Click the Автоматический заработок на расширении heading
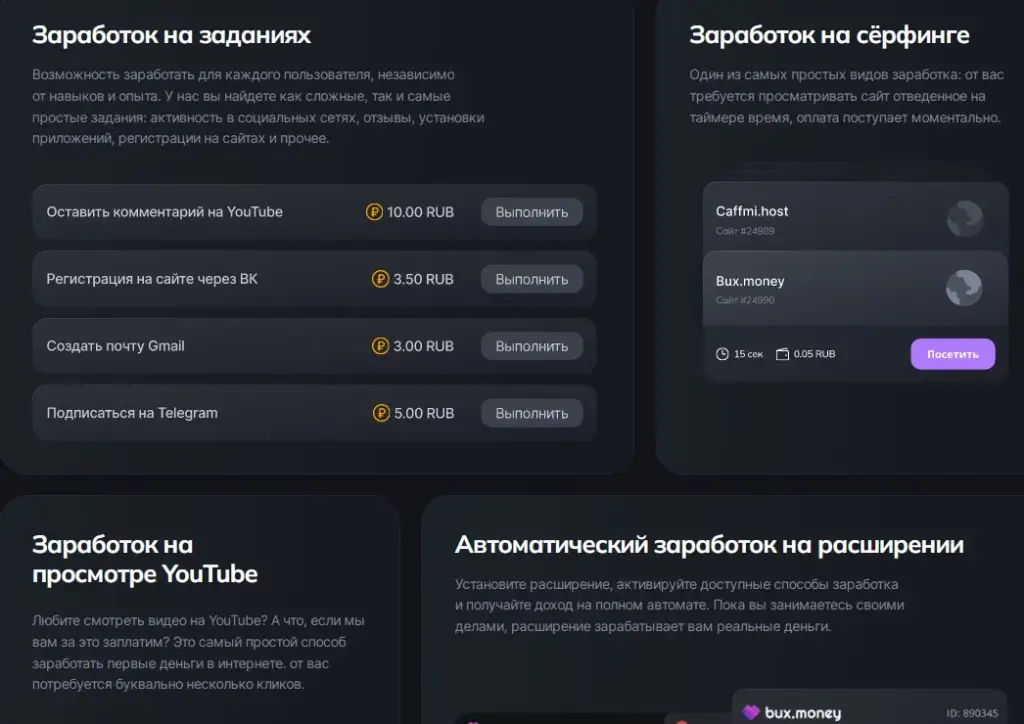This screenshot has height=724, width=1024. point(709,544)
